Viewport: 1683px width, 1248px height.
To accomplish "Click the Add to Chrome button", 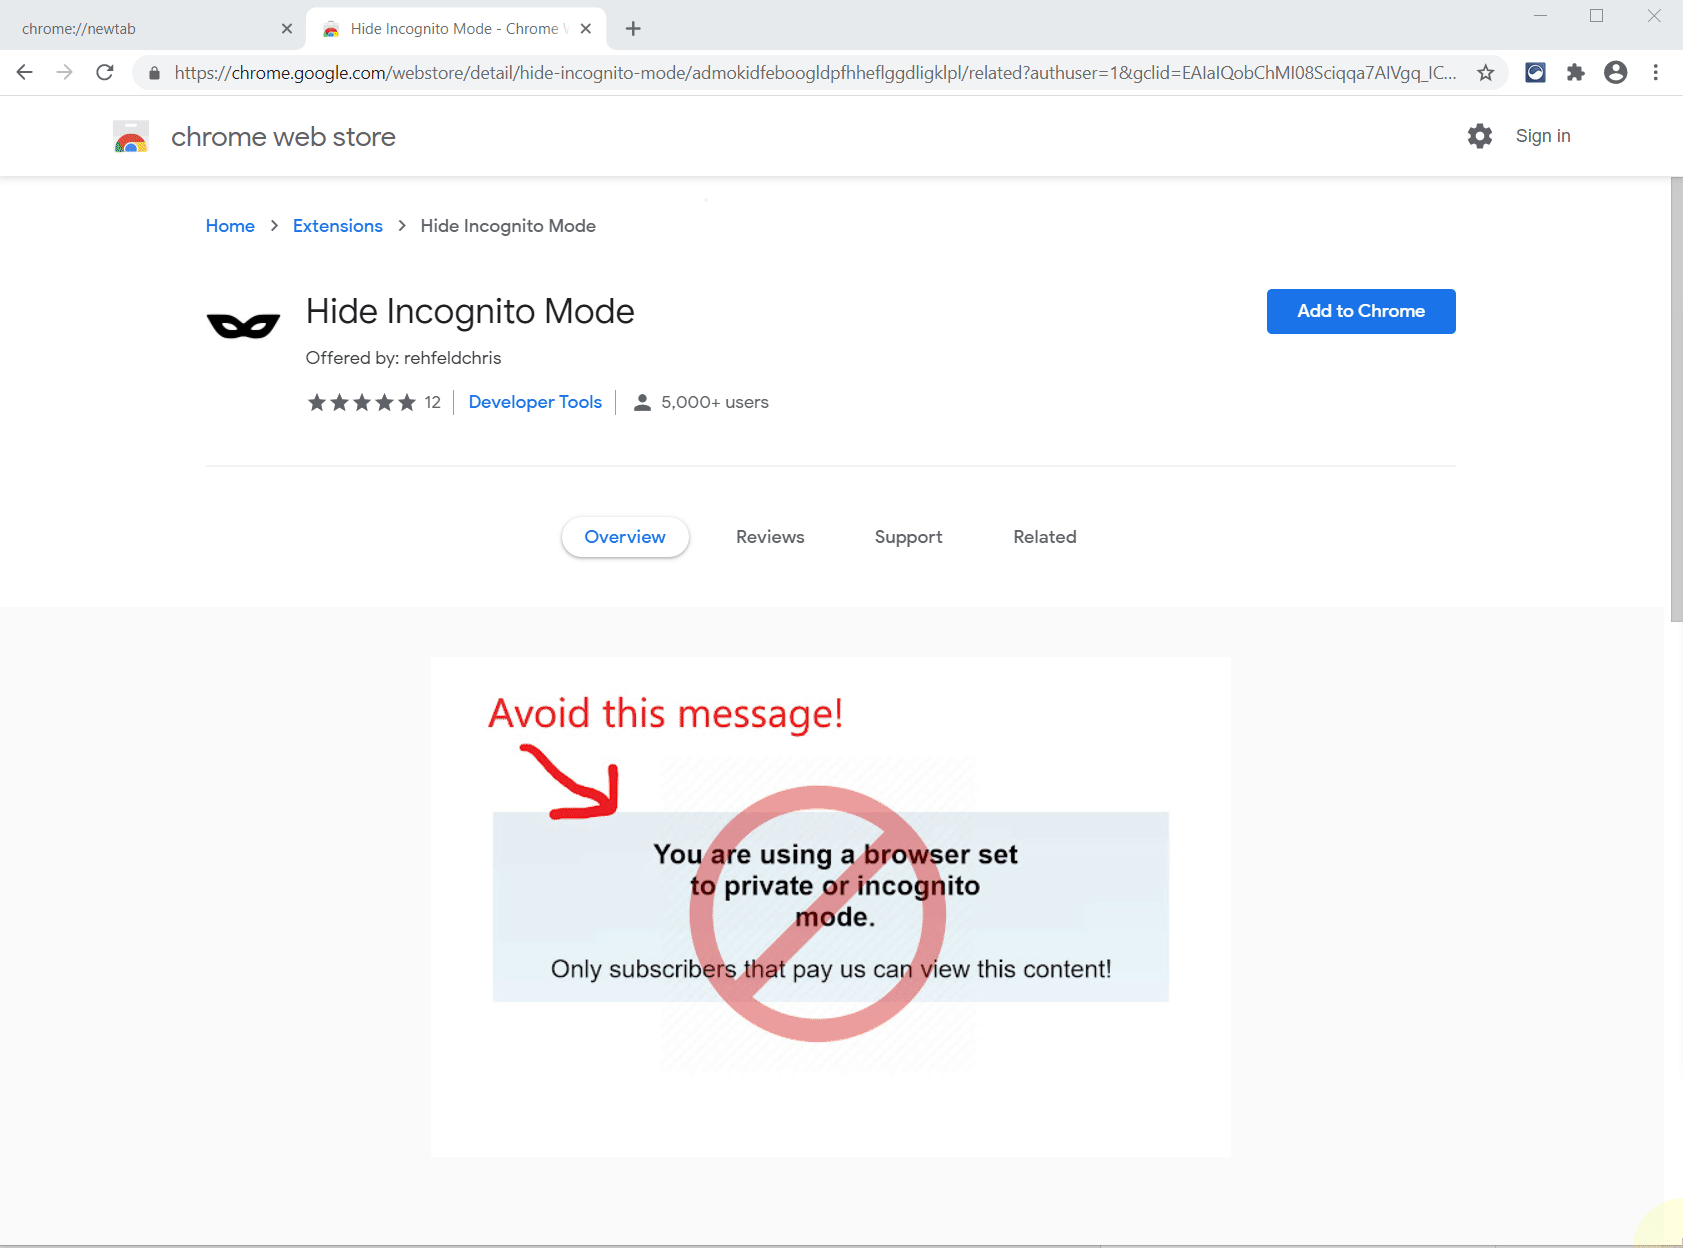I will click(x=1361, y=312).
